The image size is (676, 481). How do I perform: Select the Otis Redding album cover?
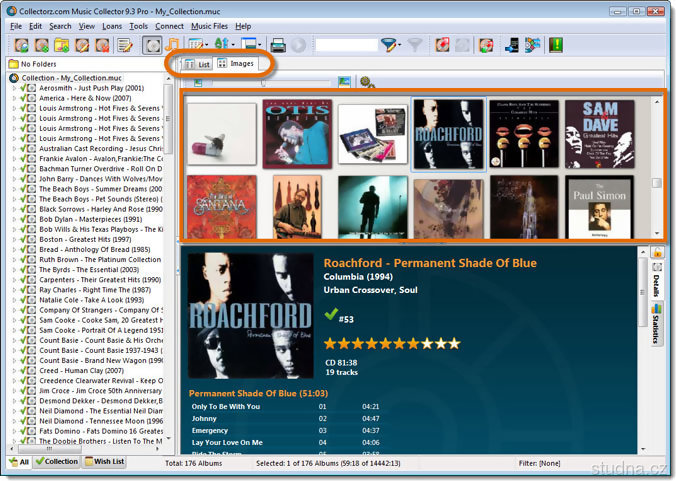pyautogui.click(x=297, y=134)
